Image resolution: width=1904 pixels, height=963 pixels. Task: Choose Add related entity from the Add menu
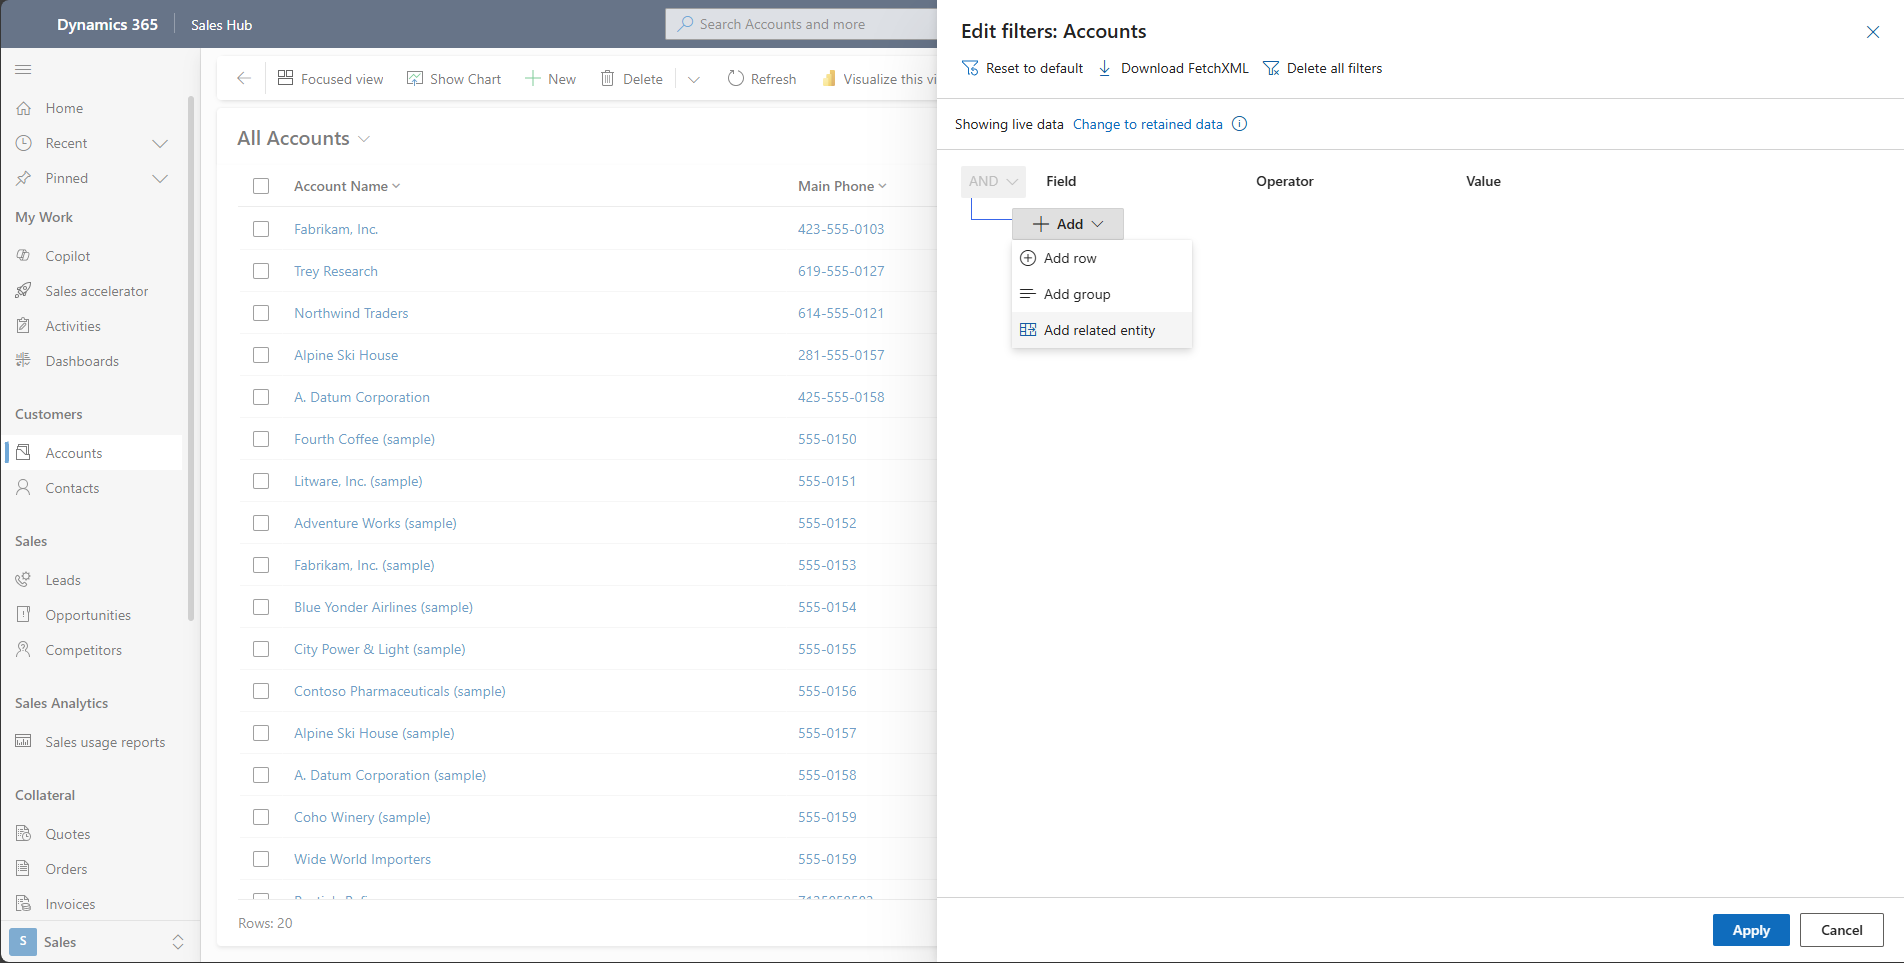click(x=1099, y=330)
